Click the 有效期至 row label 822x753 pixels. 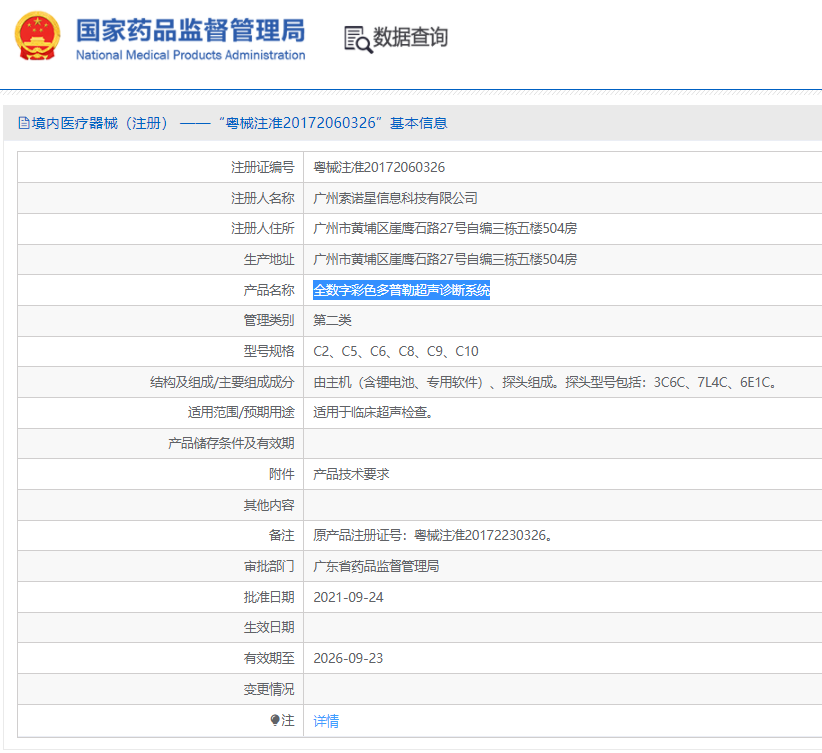[x=269, y=658]
